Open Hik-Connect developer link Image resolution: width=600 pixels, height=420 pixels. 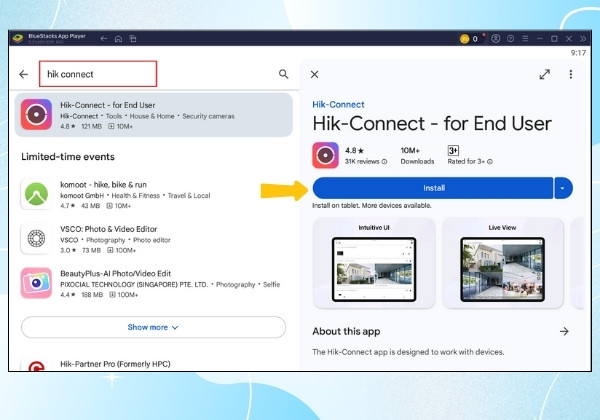(338, 104)
